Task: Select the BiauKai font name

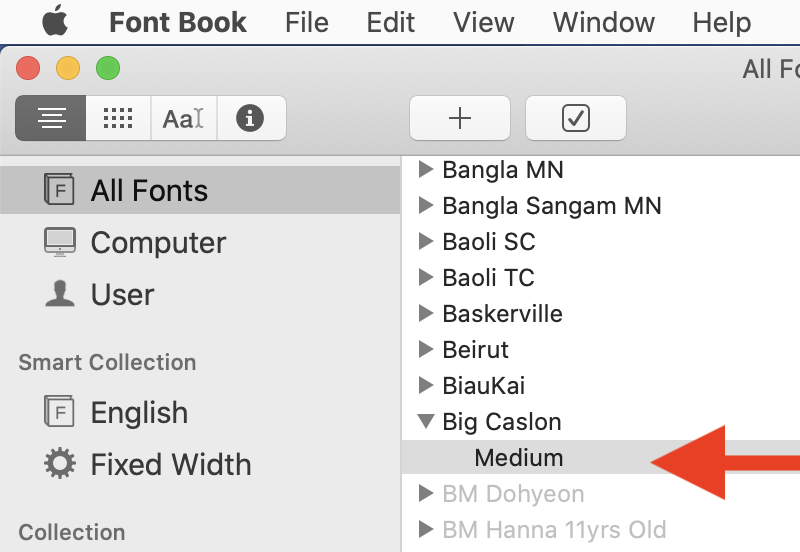Action: pyautogui.click(x=483, y=386)
